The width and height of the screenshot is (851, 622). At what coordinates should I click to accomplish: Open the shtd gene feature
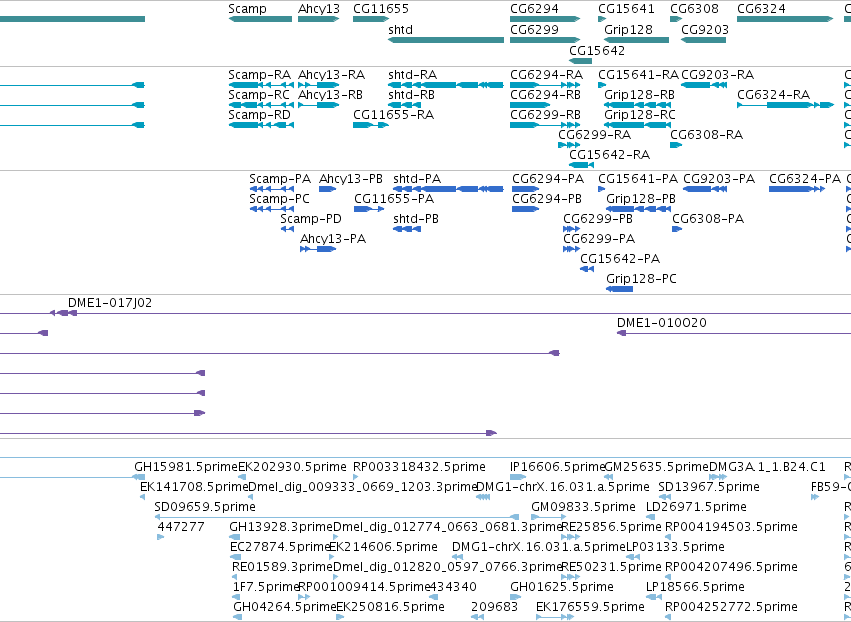[446, 40]
